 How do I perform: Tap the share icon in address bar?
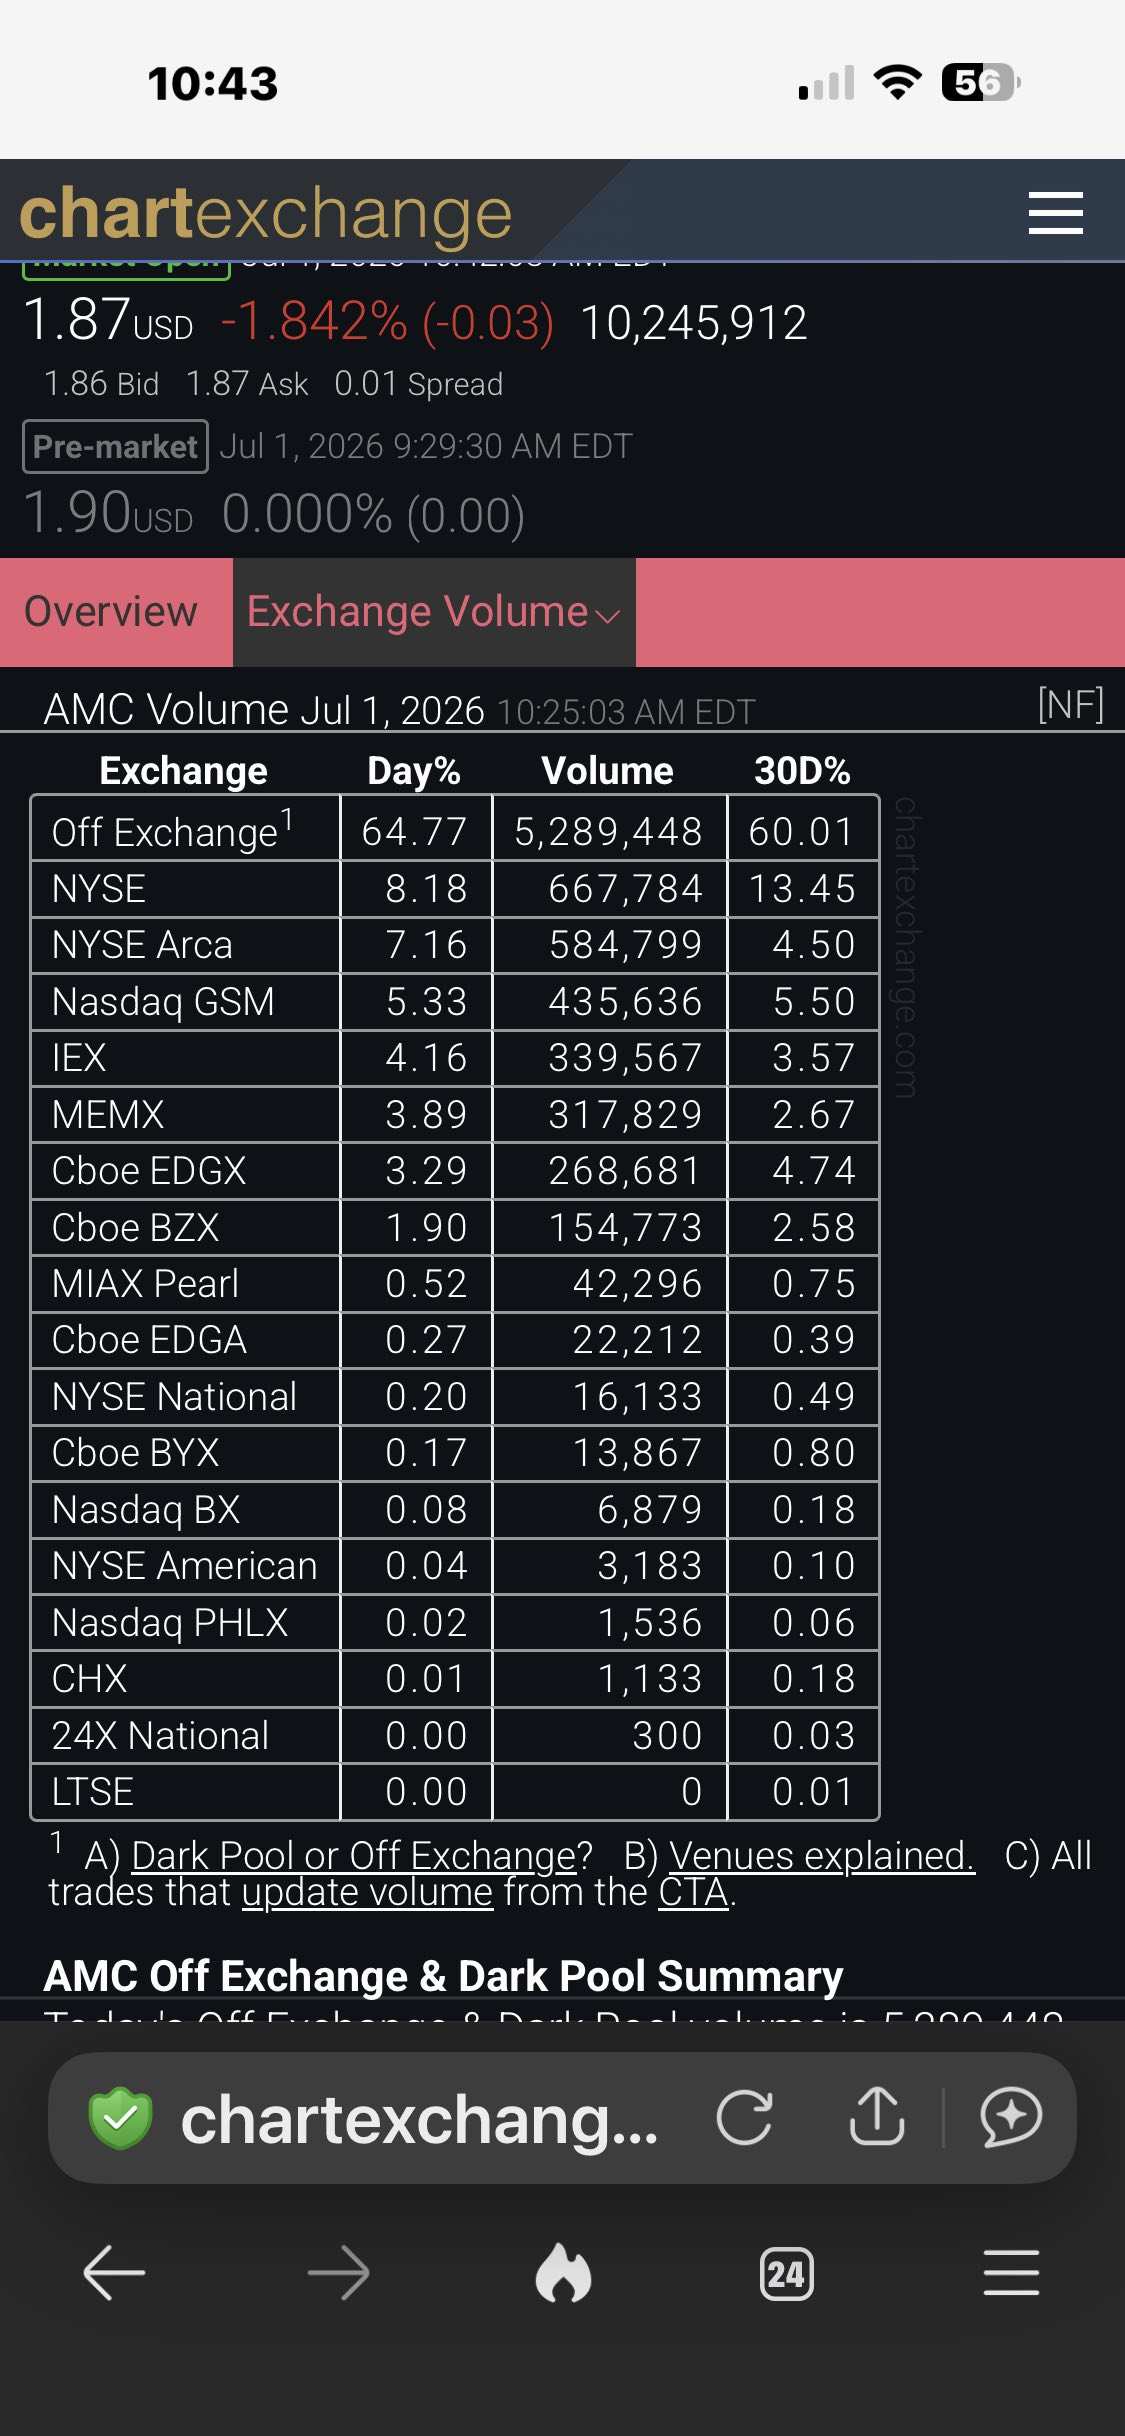(877, 2116)
